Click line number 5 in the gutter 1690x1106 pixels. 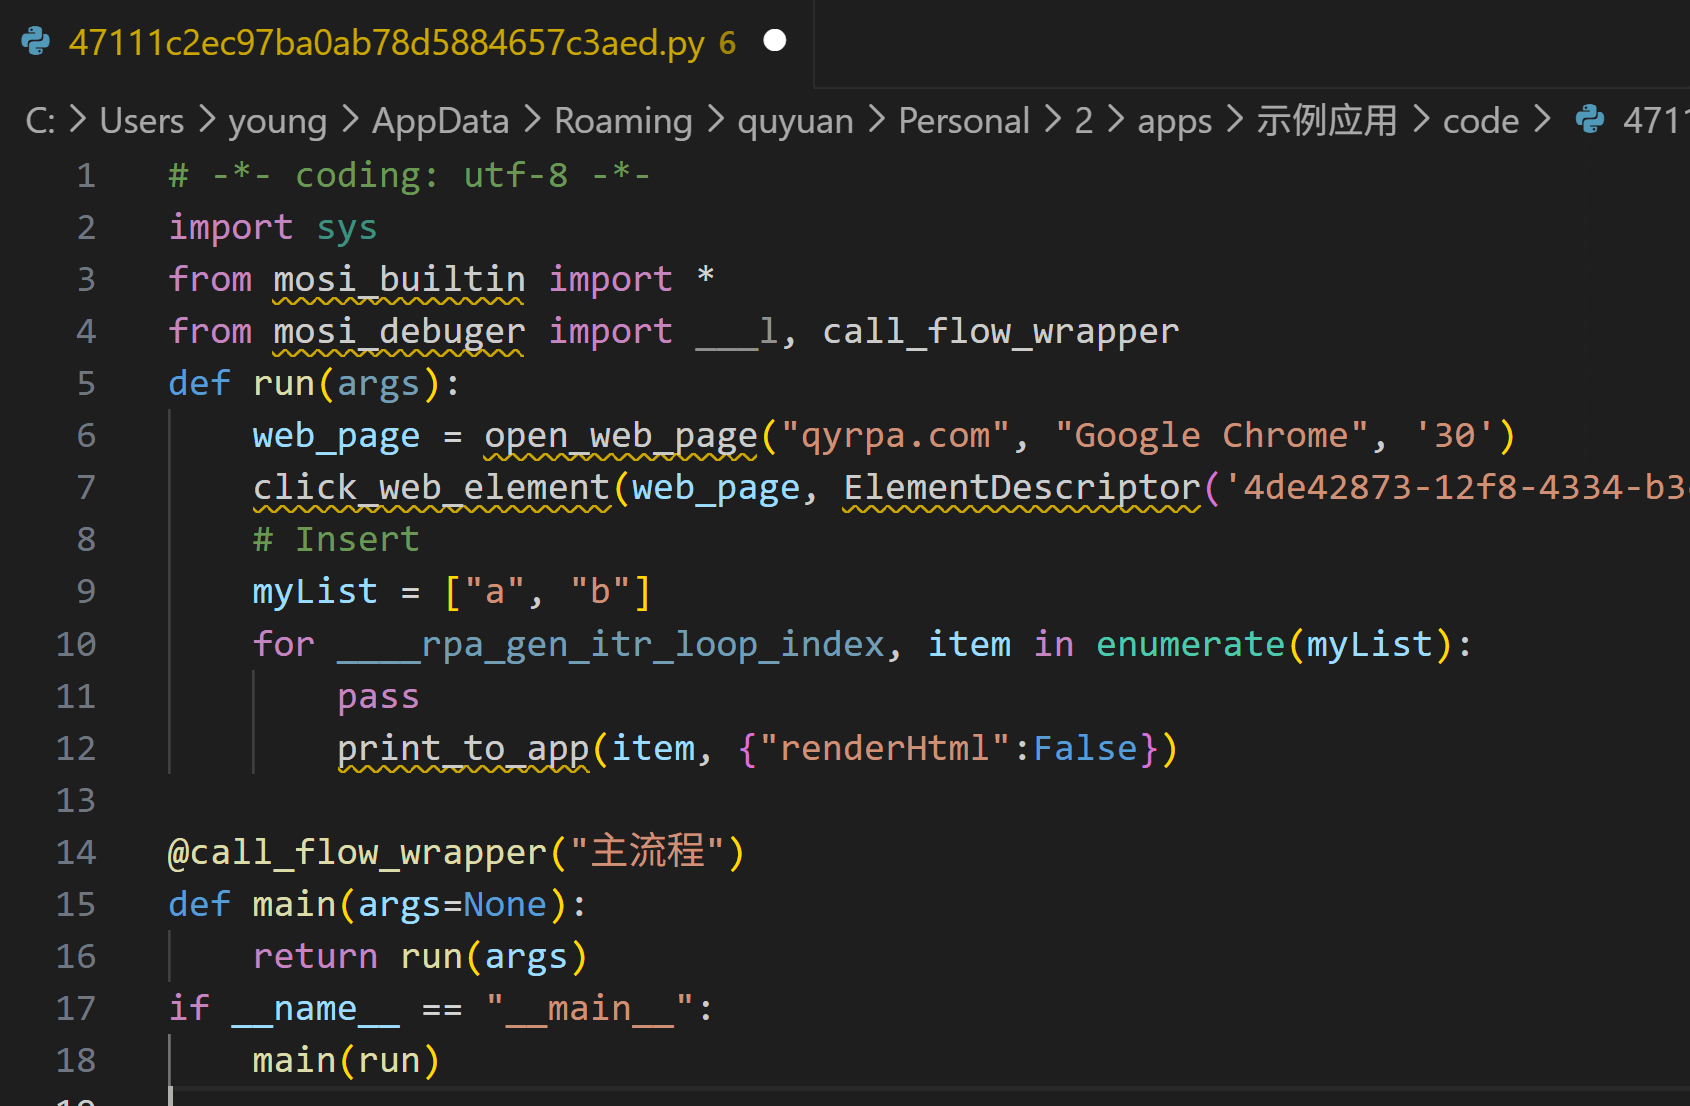pyautogui.click(x=86, y=384)
